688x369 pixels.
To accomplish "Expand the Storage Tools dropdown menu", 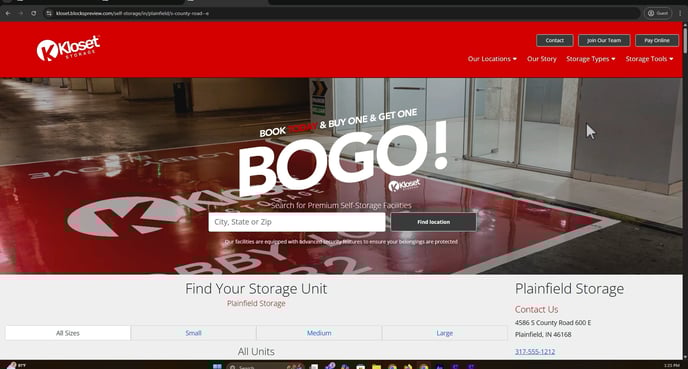I will coord(649,59).
